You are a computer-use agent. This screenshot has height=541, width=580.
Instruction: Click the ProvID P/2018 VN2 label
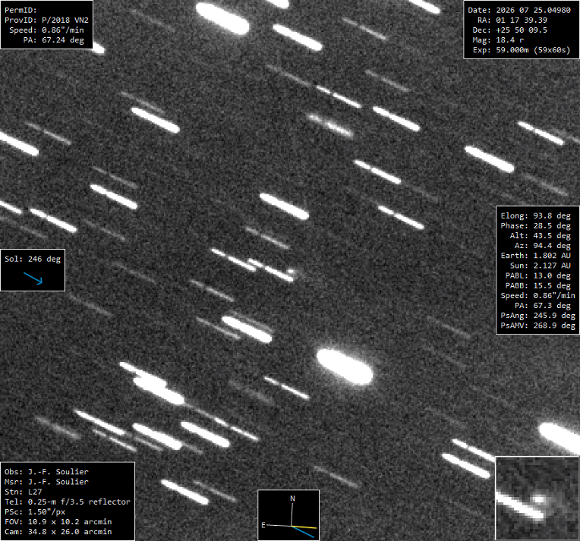point(47,20)
